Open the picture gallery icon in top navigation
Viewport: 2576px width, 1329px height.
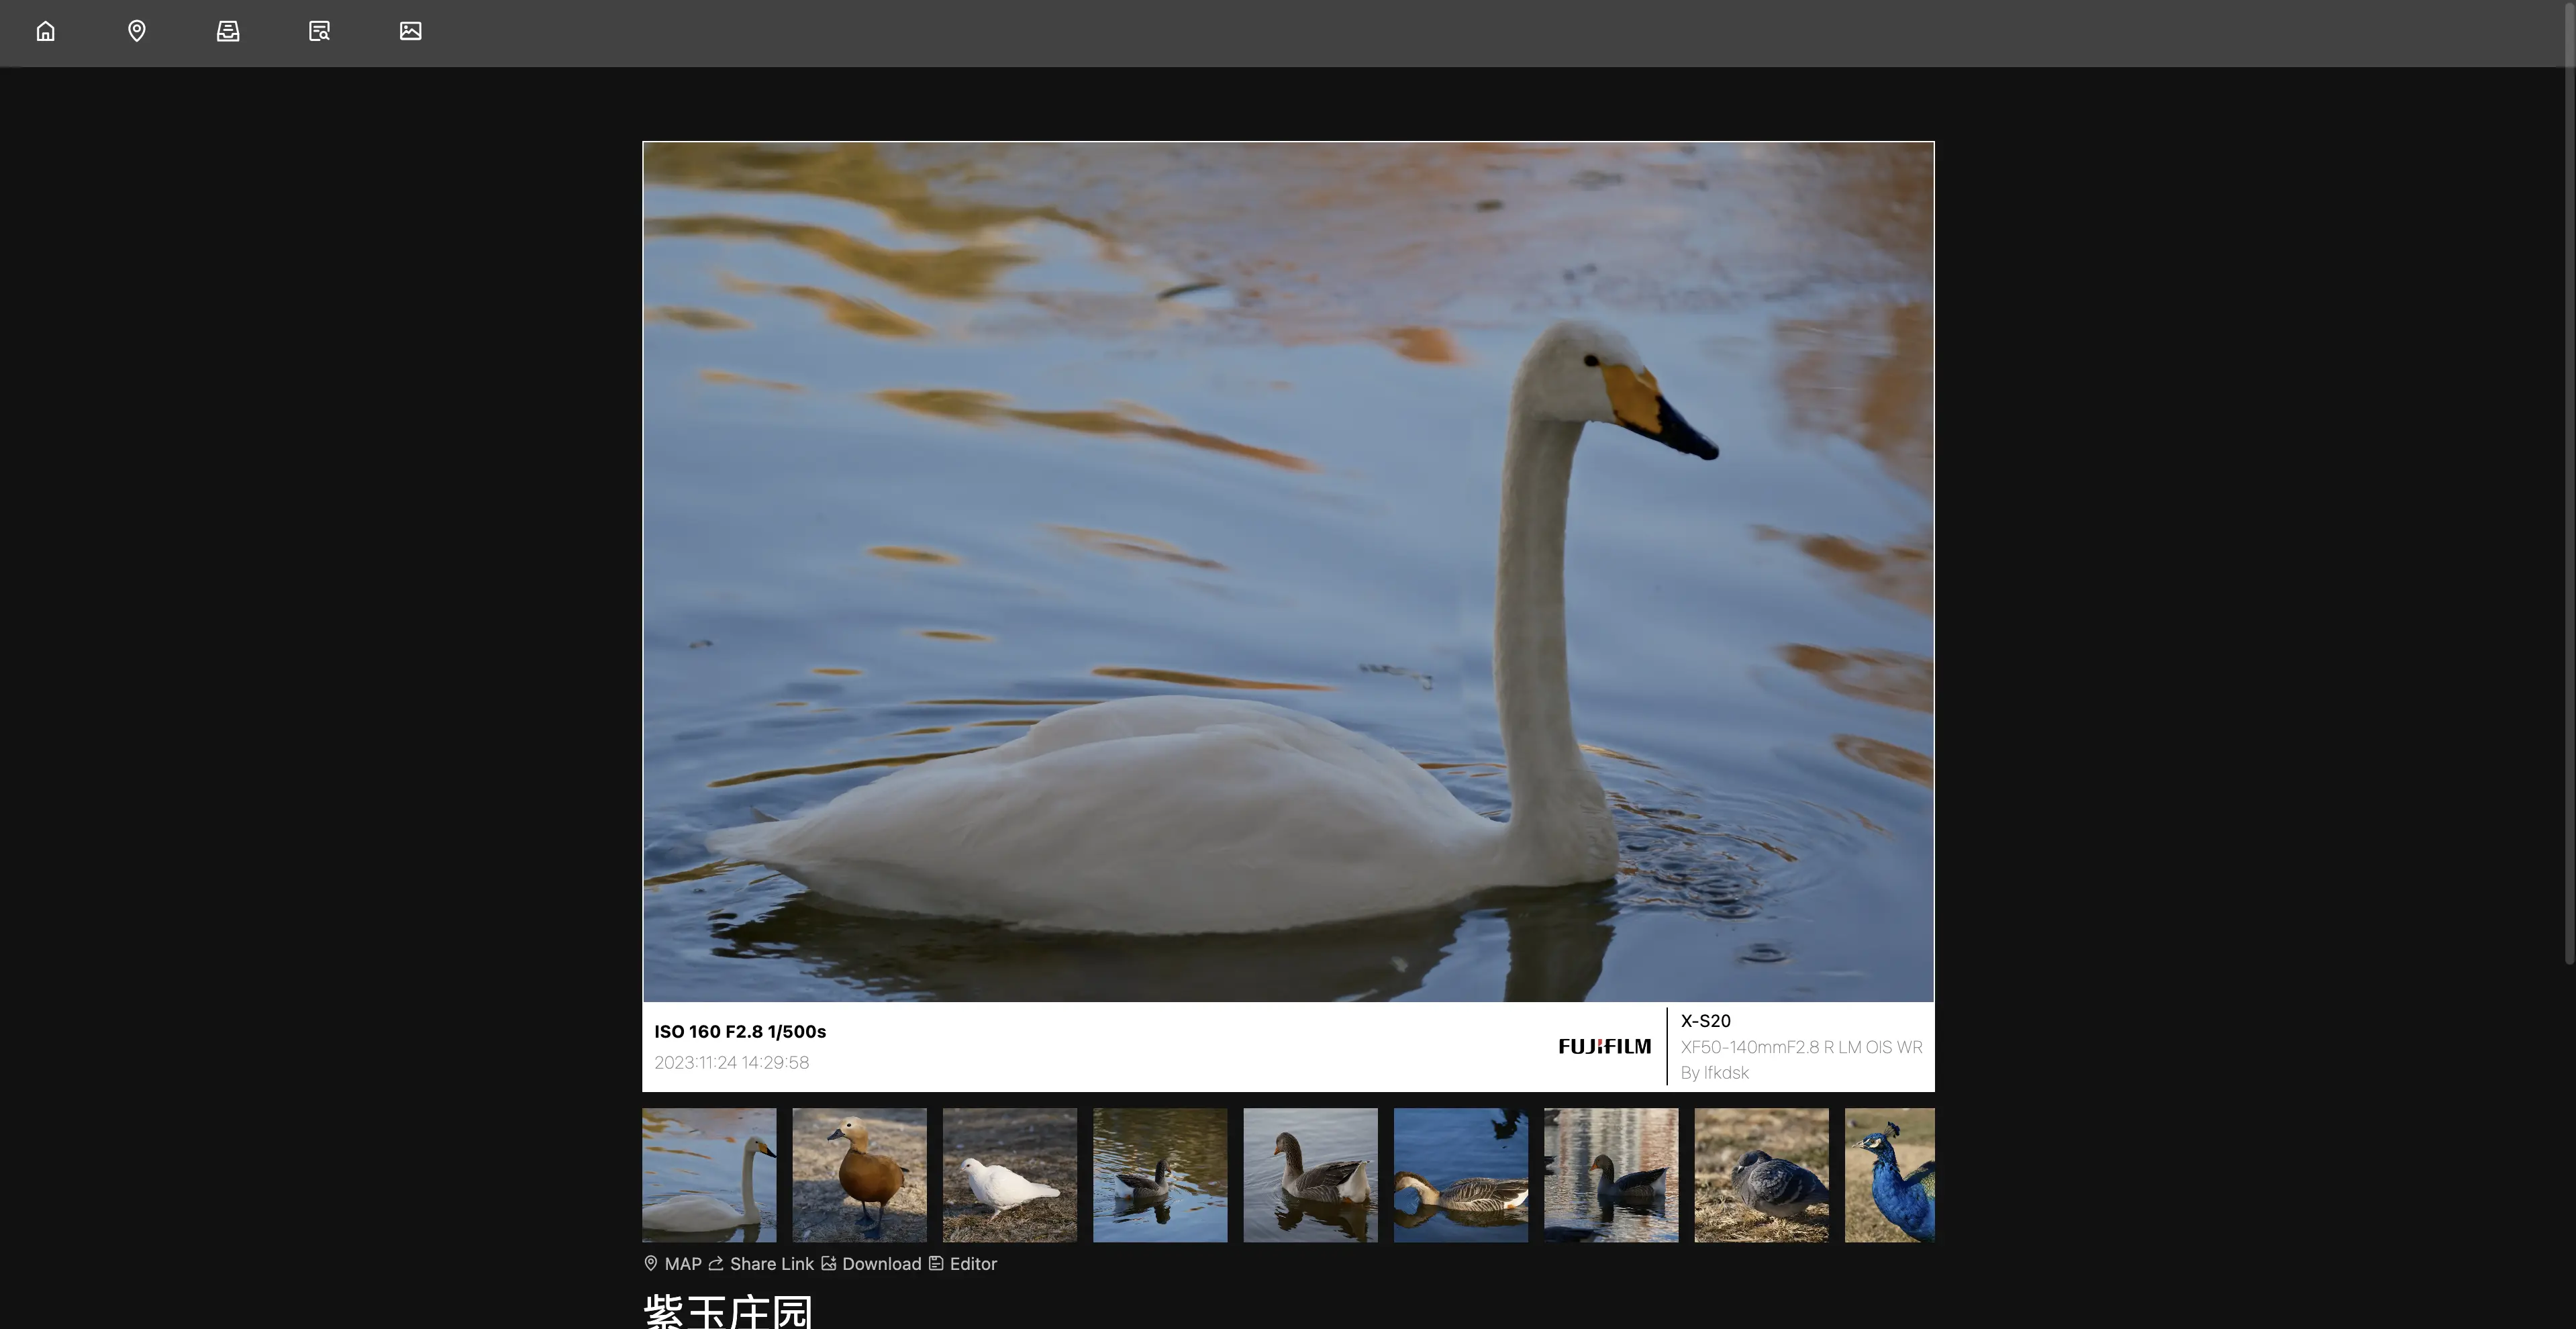click(x=410, y=31)
